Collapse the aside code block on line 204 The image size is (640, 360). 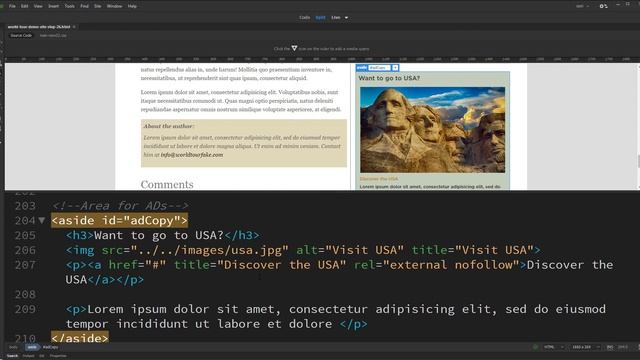(x=42, y=220)
